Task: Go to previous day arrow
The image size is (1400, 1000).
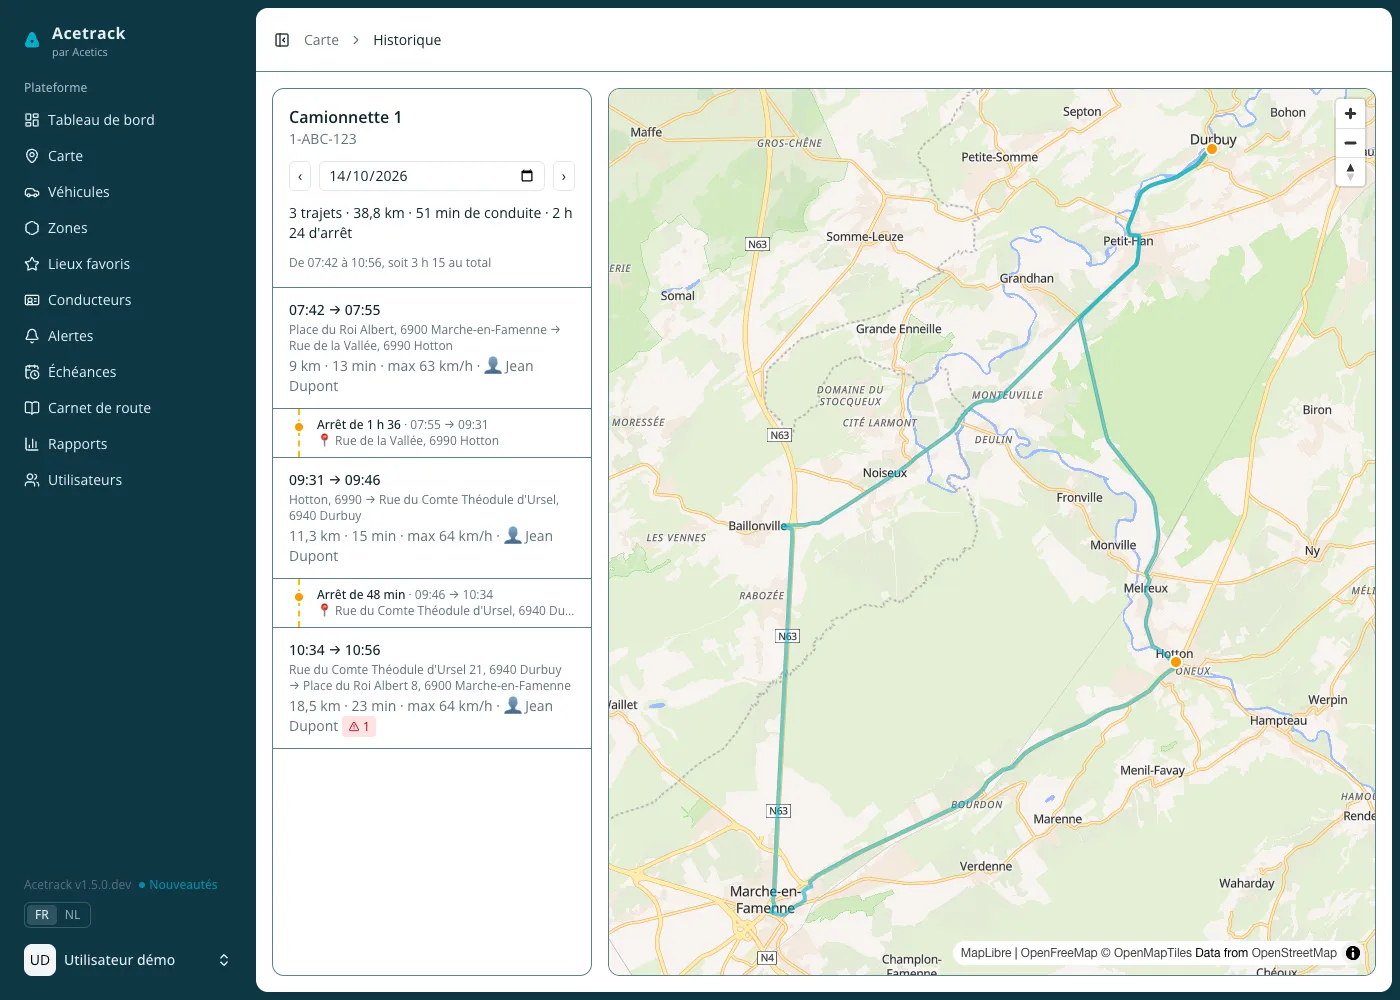Action: [300, 176]
